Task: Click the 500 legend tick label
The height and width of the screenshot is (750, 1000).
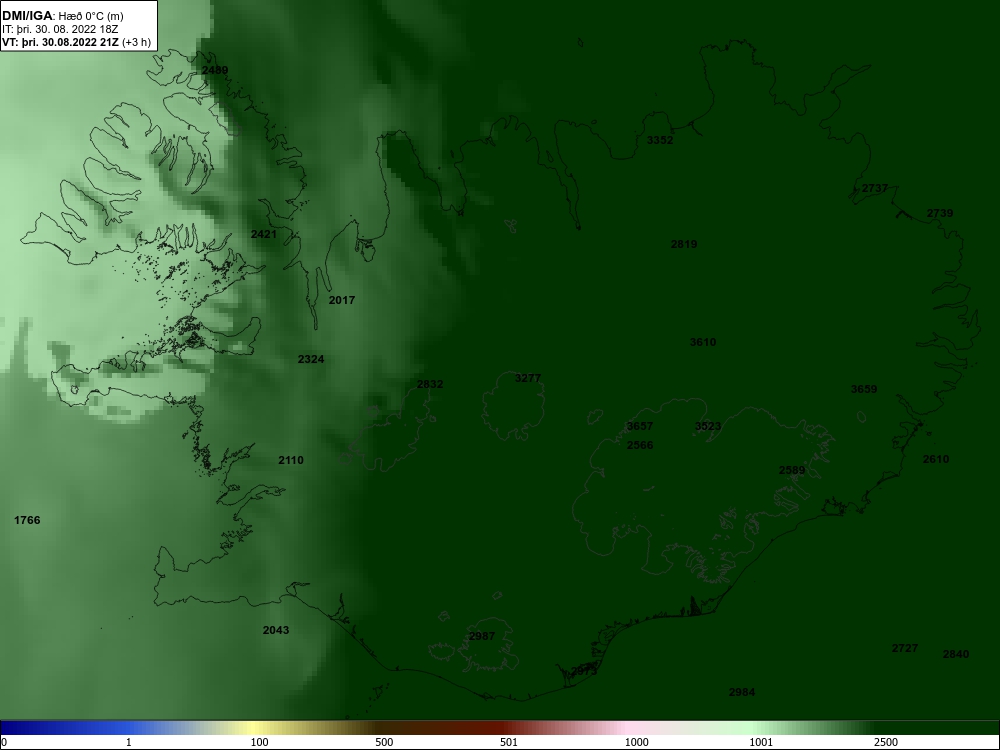Action: coord(385,742)
